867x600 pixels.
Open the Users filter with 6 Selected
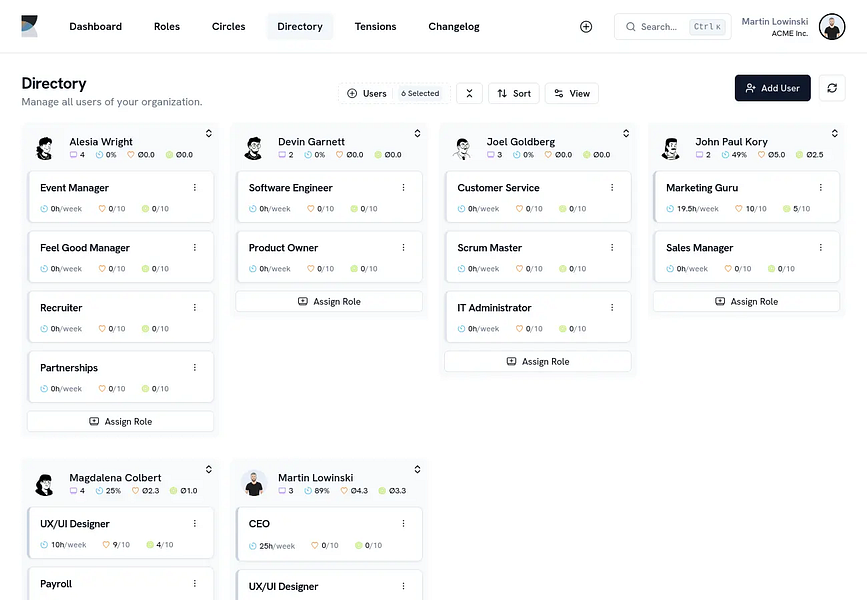394,93
